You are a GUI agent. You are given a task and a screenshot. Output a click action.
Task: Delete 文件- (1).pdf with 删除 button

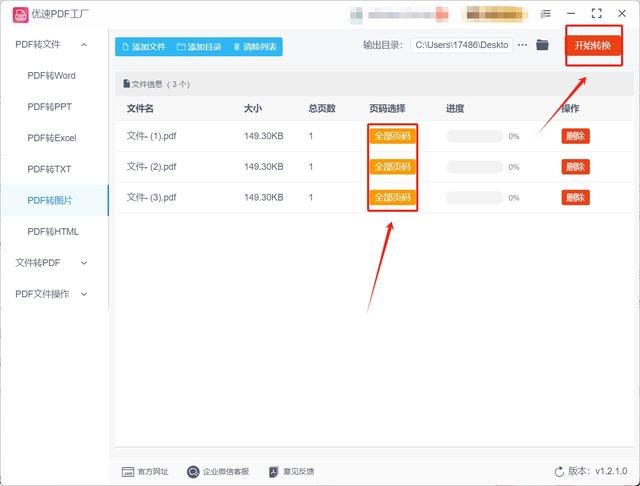pos(576,136)
